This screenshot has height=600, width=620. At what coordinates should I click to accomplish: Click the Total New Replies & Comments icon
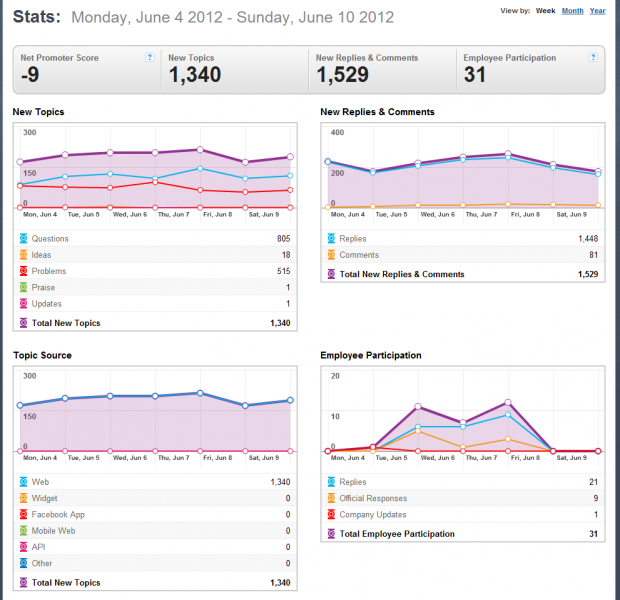tap(331, 274)
